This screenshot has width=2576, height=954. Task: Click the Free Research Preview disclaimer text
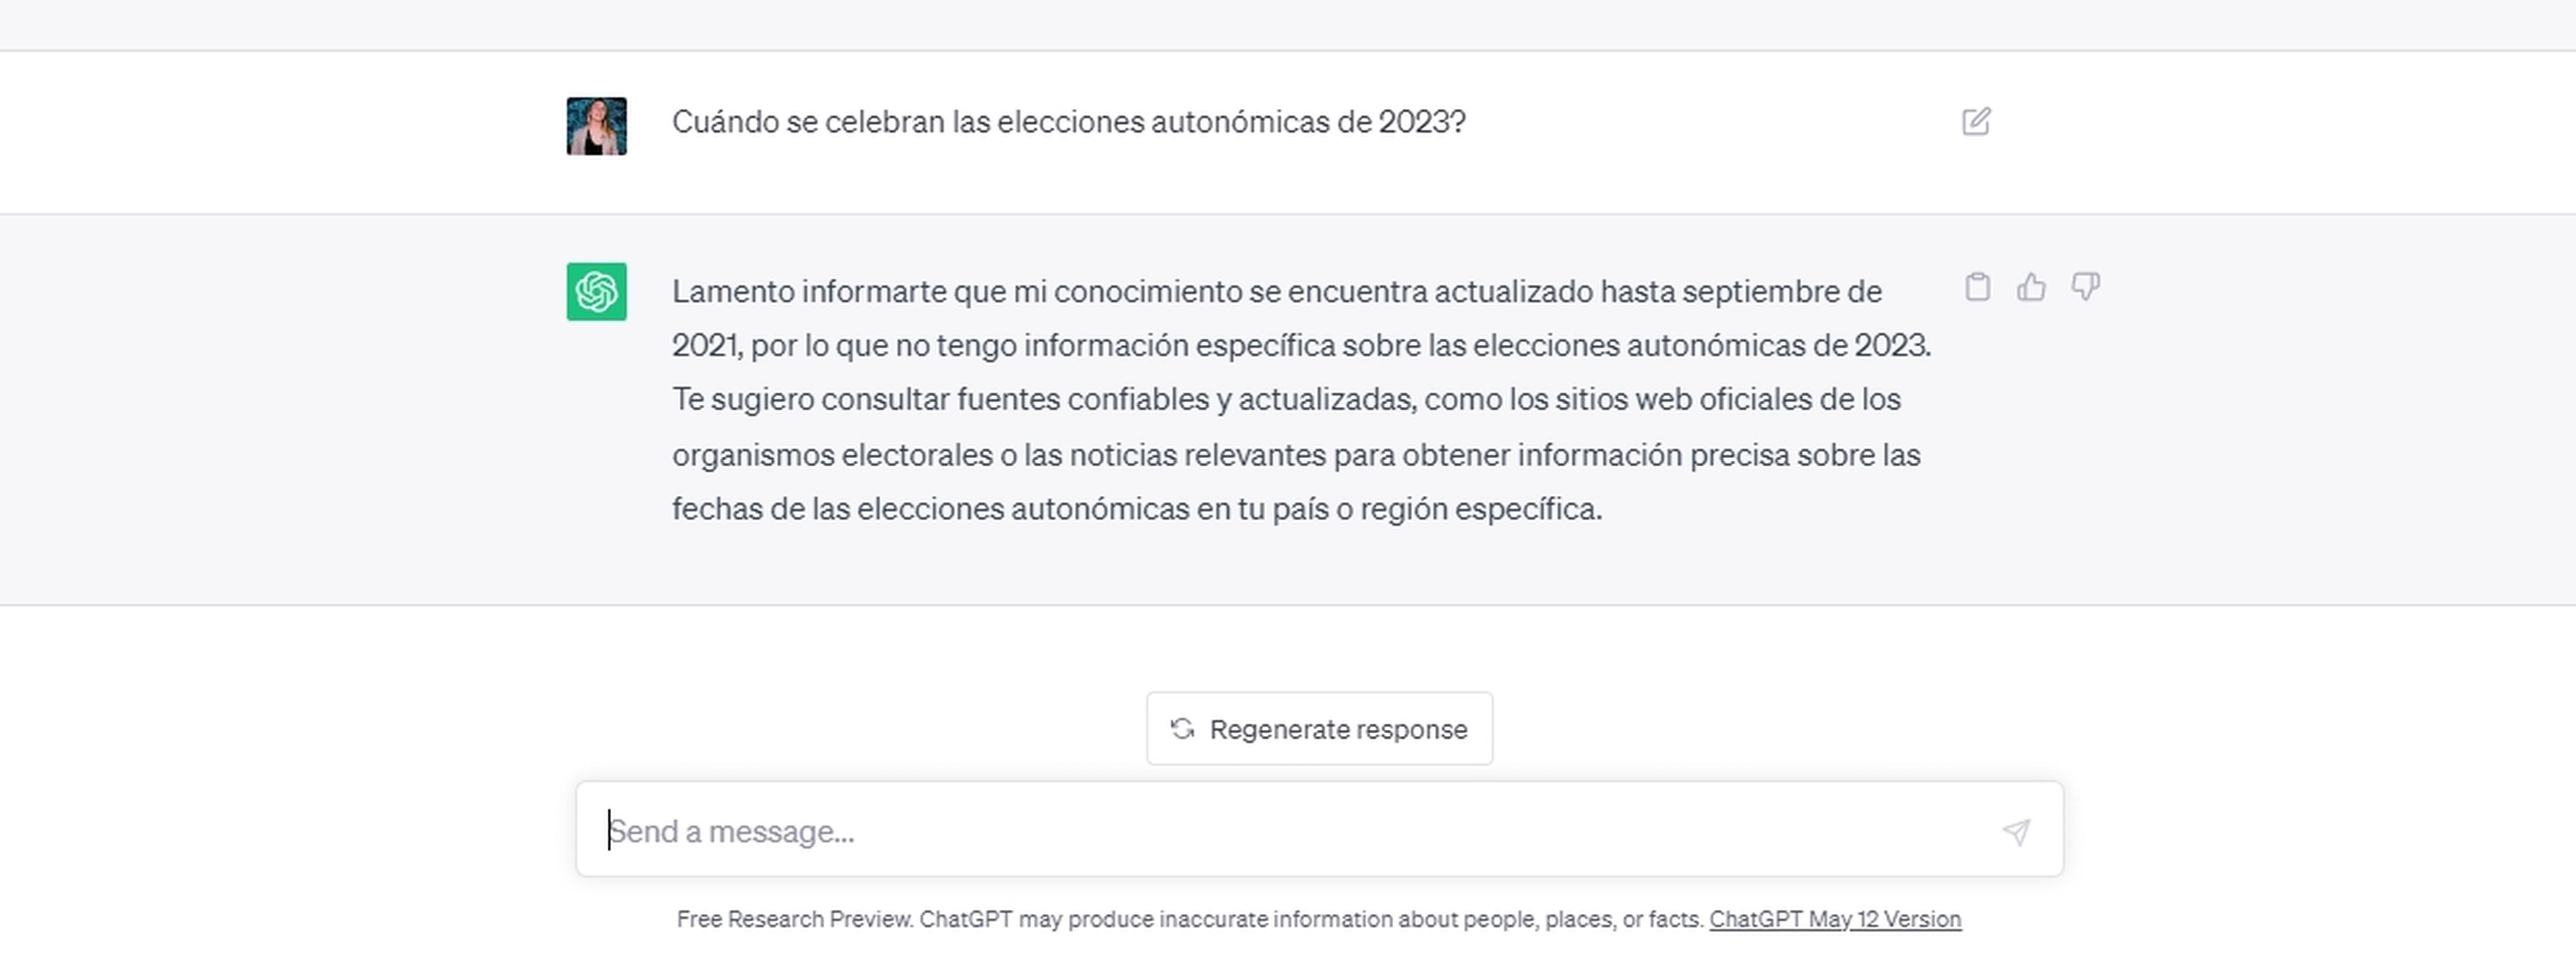[1190, 919]
